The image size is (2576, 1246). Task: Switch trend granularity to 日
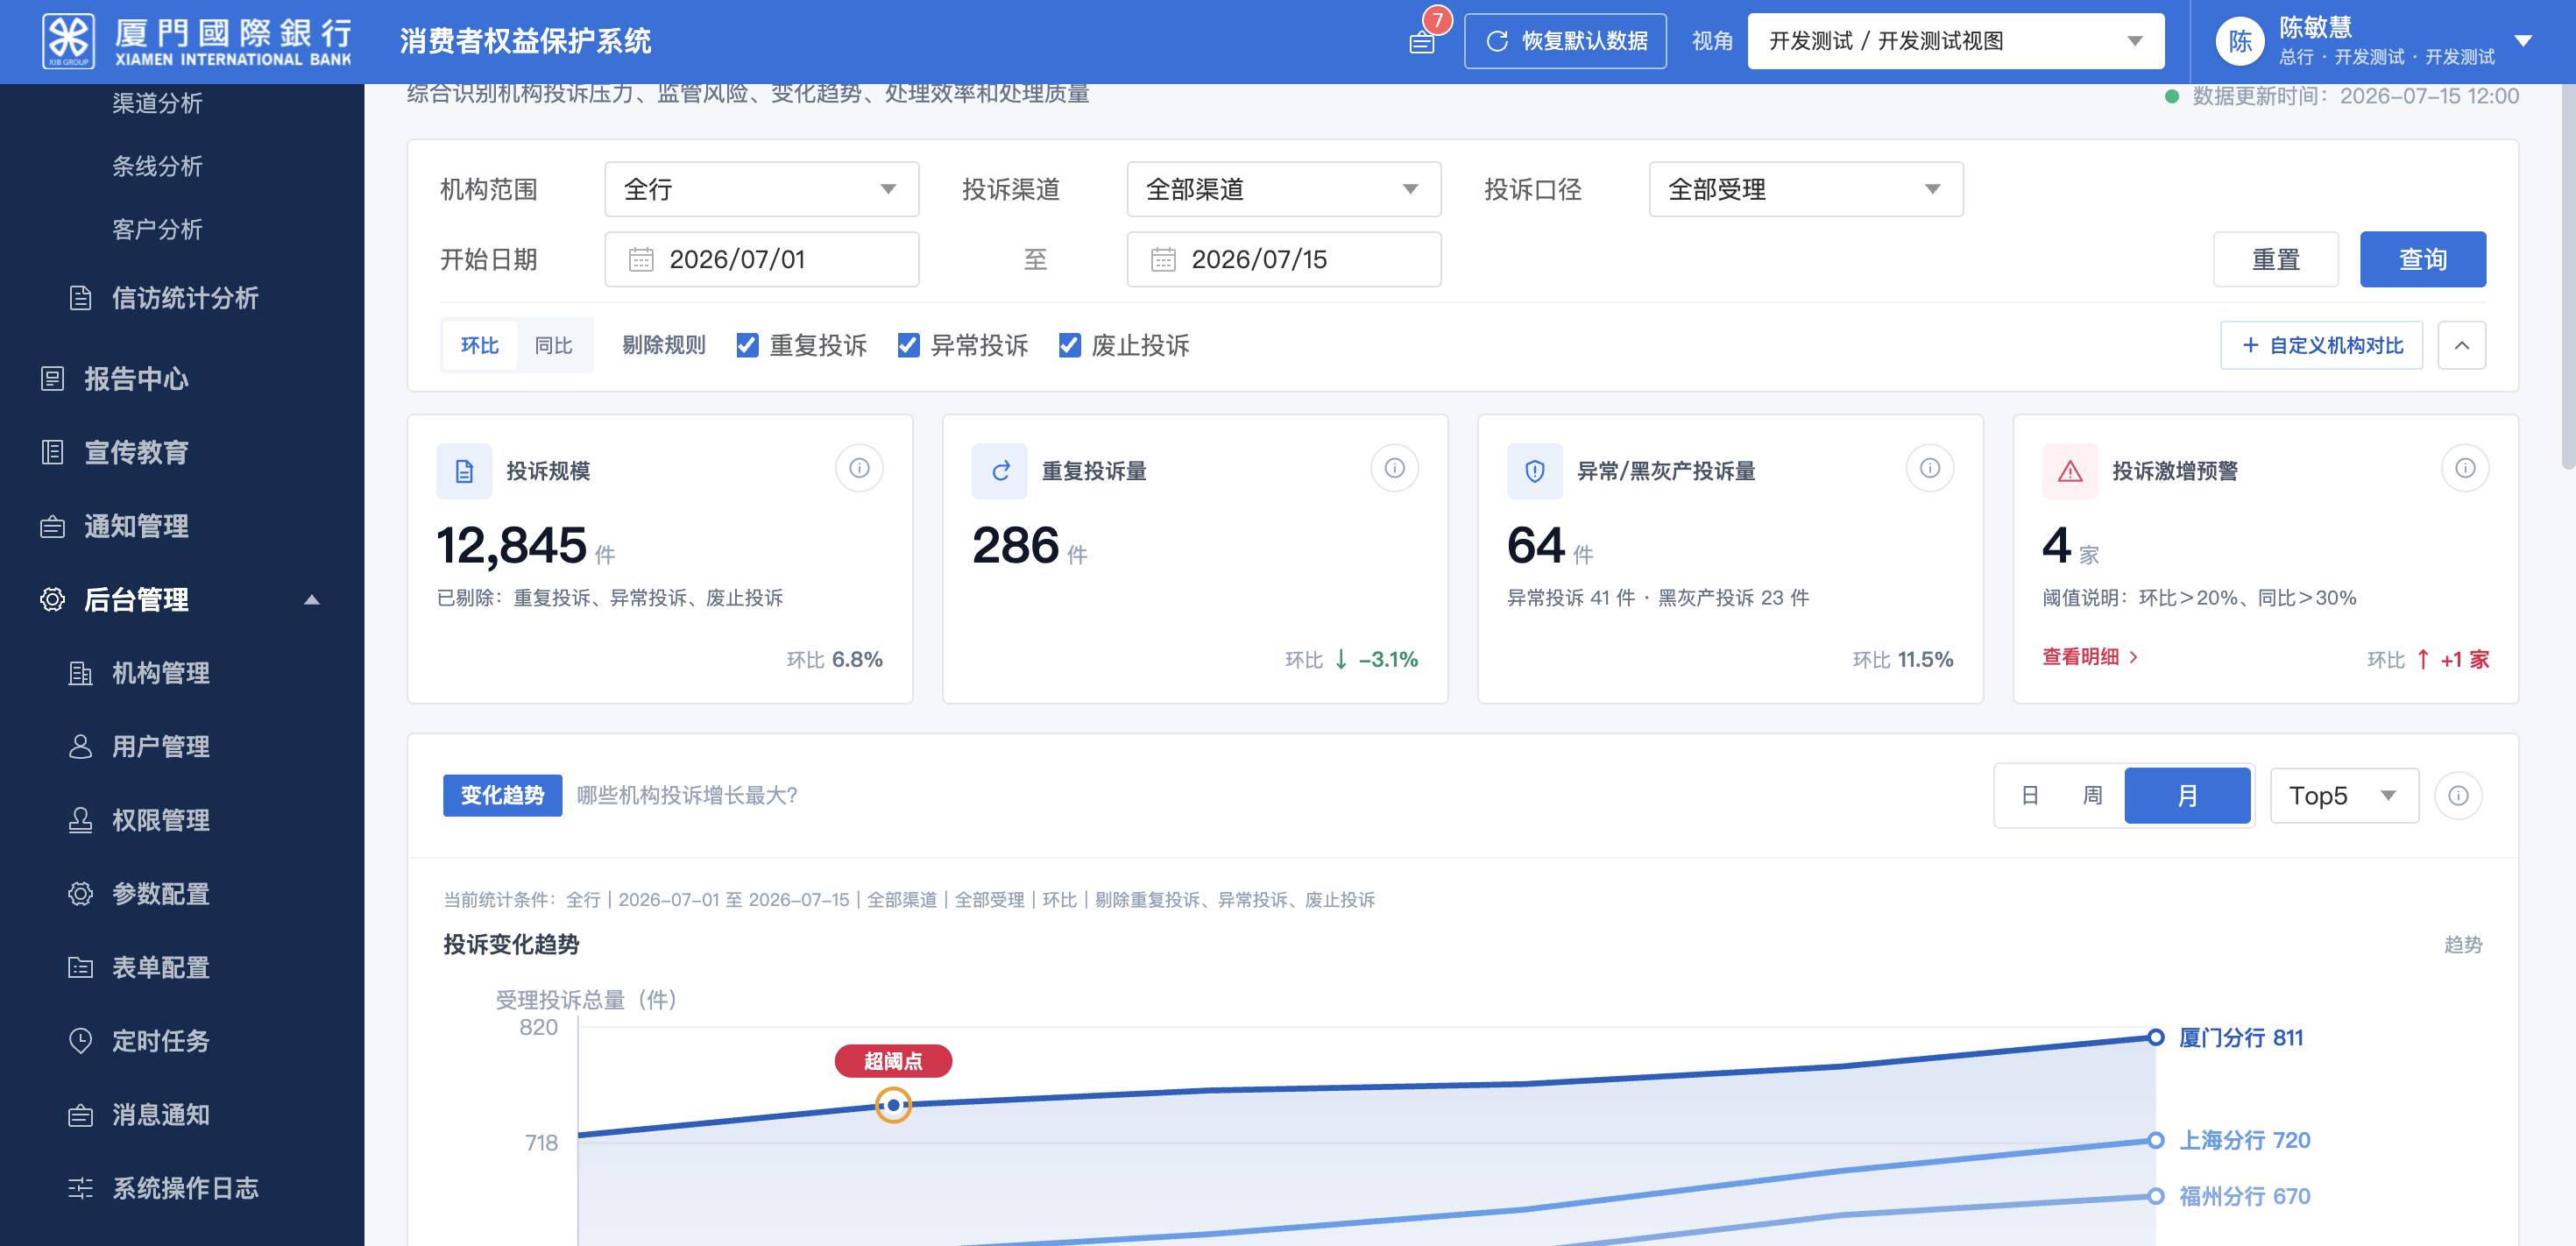(x=2030, y=796)
